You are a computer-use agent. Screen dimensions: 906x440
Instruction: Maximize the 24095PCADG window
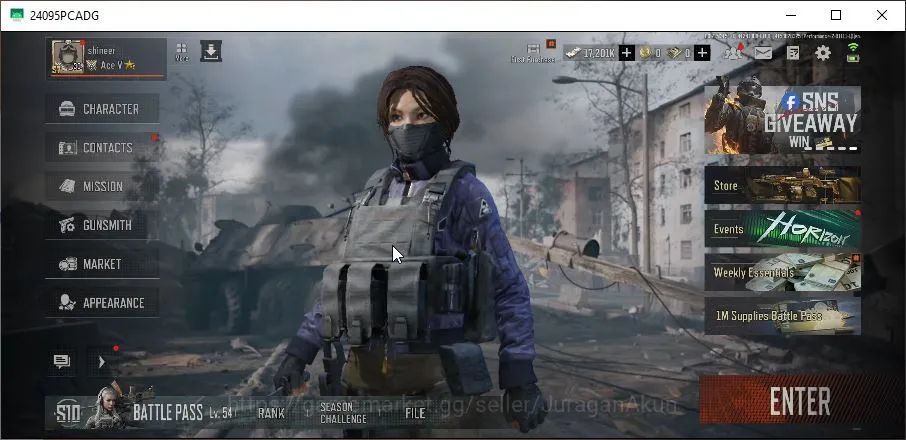click(836, 15)
